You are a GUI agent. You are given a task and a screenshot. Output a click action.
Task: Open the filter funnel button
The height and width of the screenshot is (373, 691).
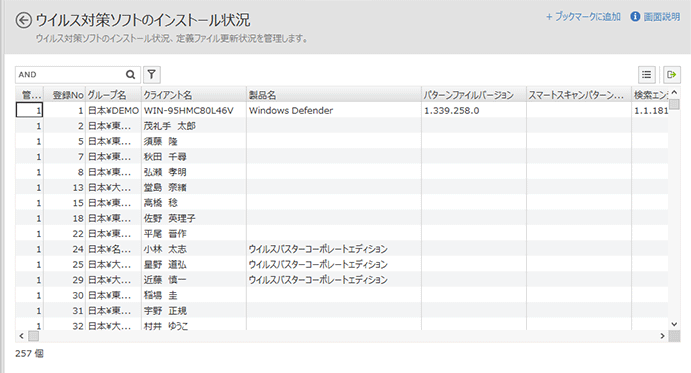point(152,75)
